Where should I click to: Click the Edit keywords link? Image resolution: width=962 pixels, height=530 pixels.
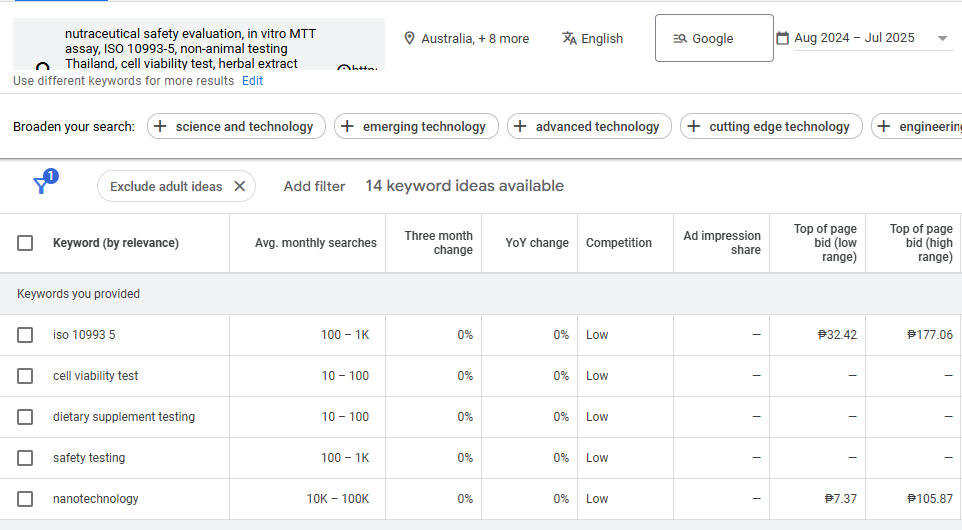point(252,81)
